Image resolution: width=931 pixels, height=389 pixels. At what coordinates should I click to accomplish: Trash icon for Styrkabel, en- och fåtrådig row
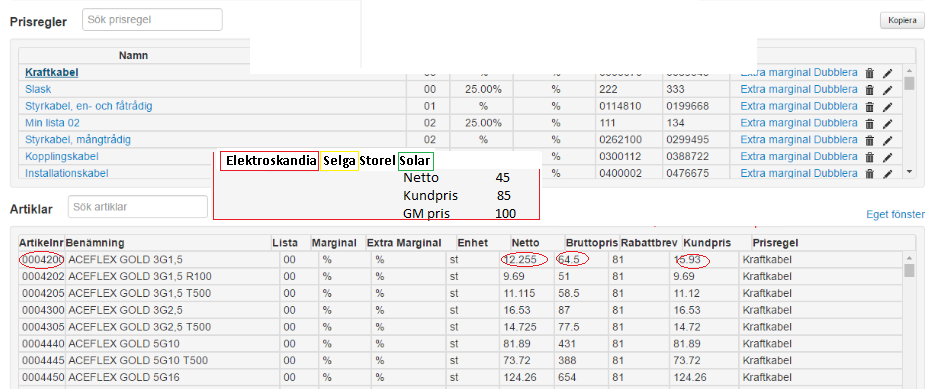[x=869, y=106]
